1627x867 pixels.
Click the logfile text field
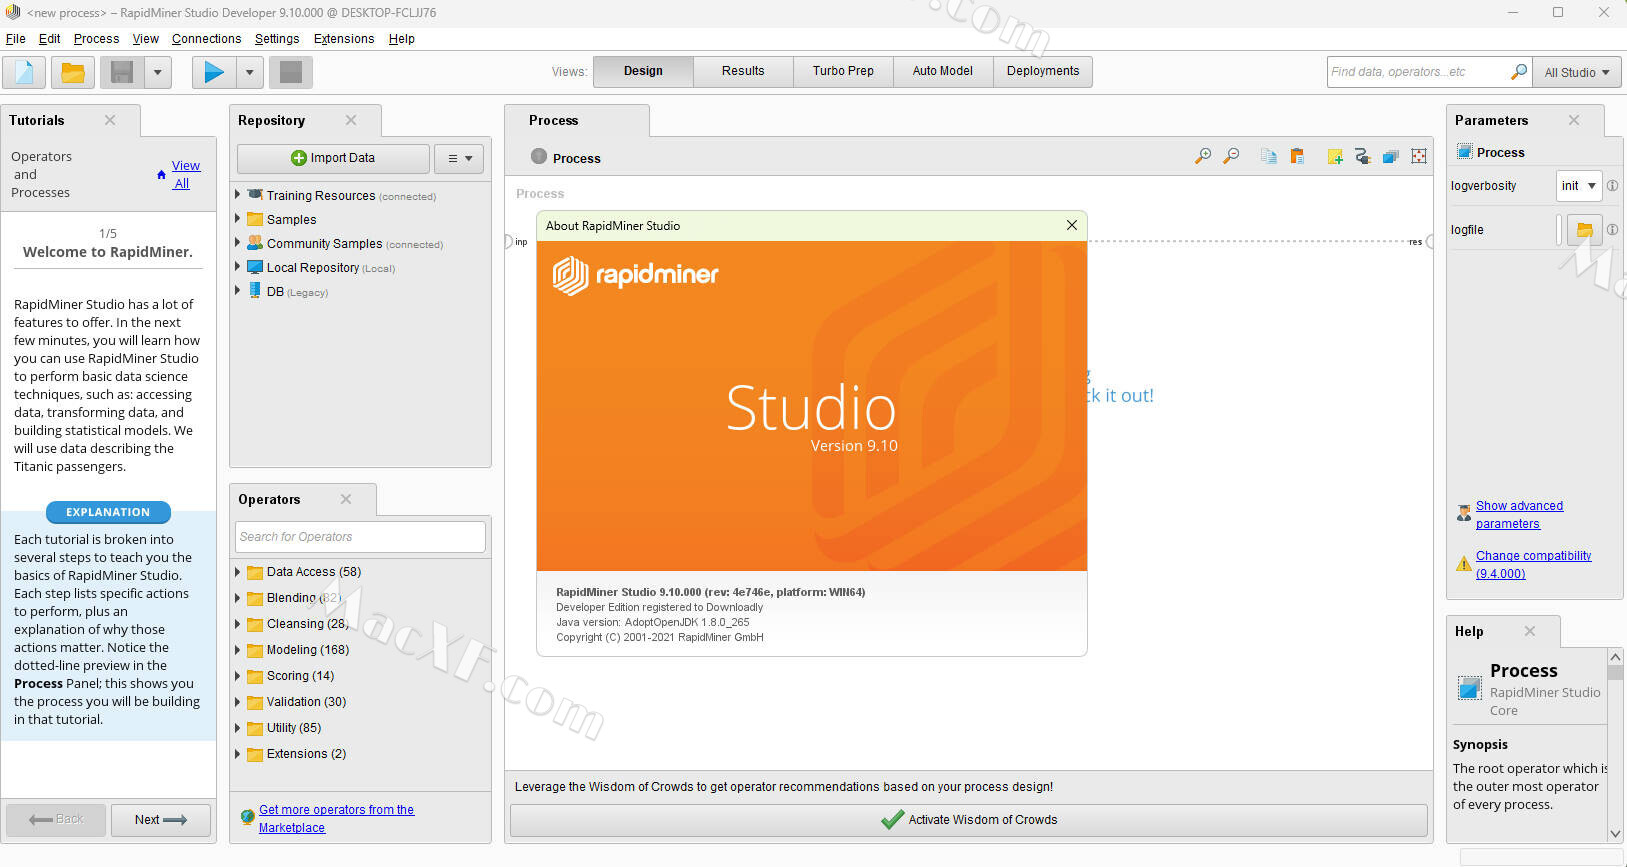[x=1558, y=230]
